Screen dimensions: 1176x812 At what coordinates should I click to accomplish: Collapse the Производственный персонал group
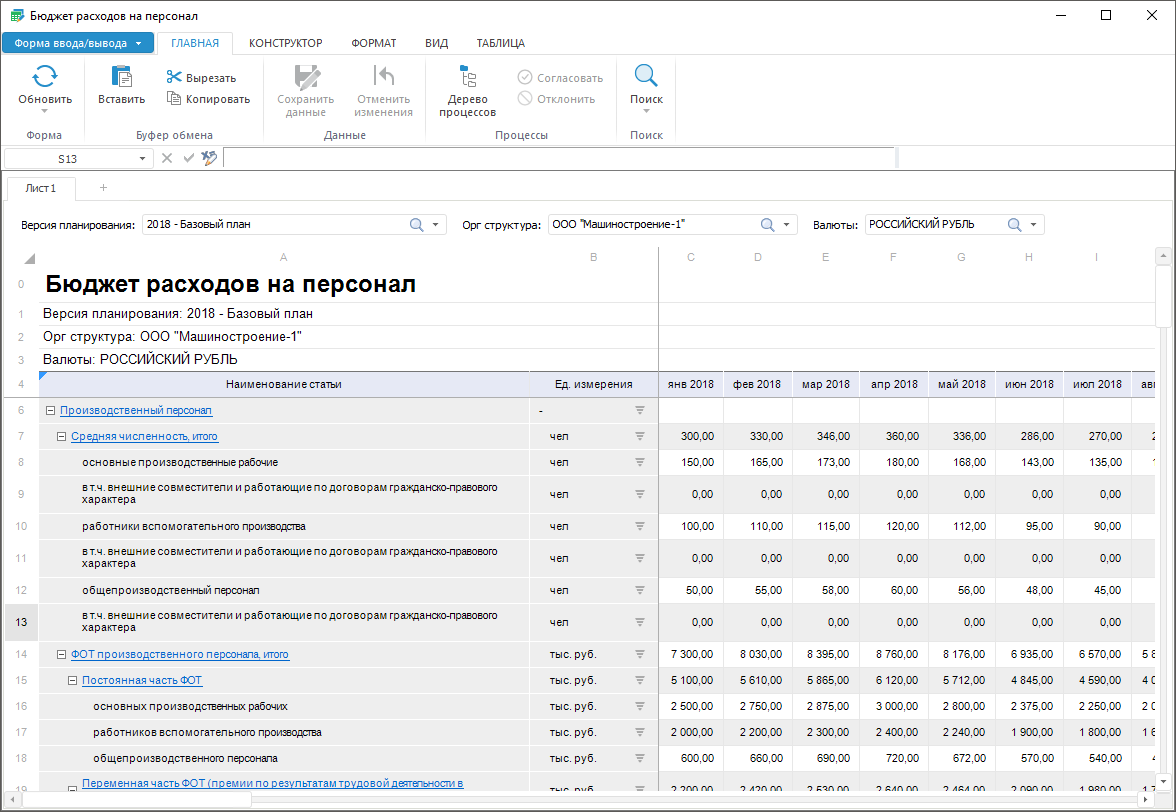[x=51, y=411]
